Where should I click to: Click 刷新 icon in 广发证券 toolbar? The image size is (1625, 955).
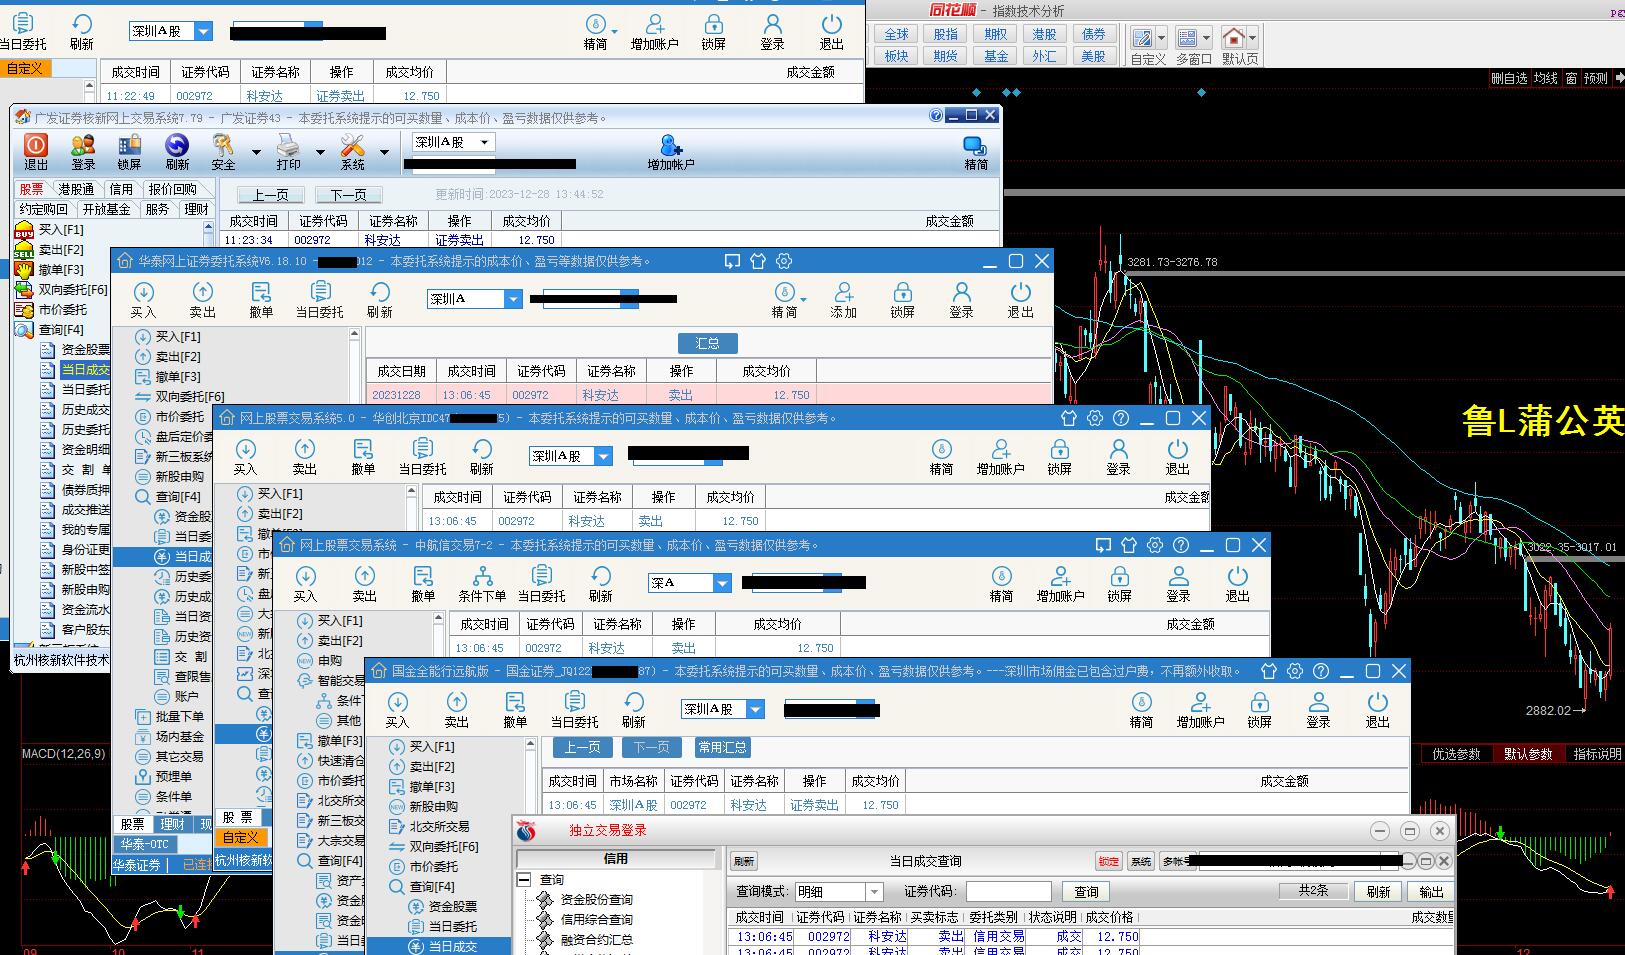177,146
